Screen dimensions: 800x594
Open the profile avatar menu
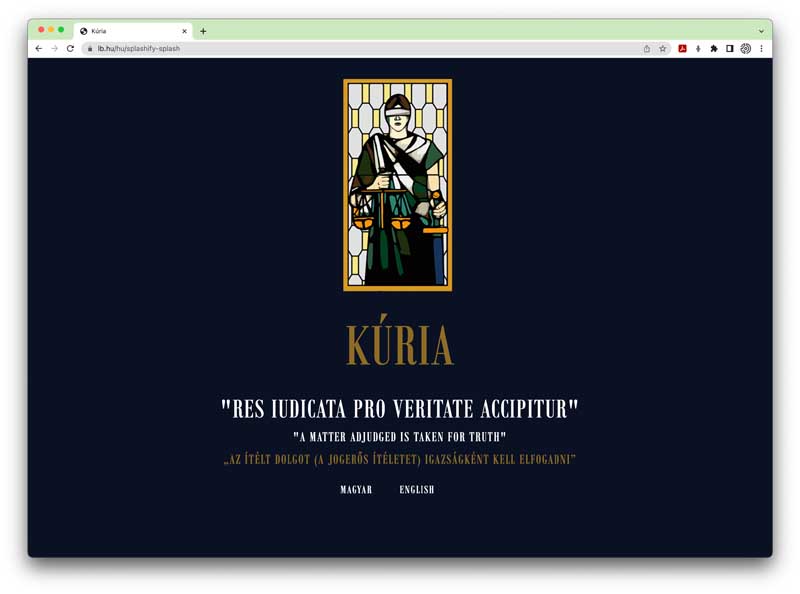pos(745,49)
